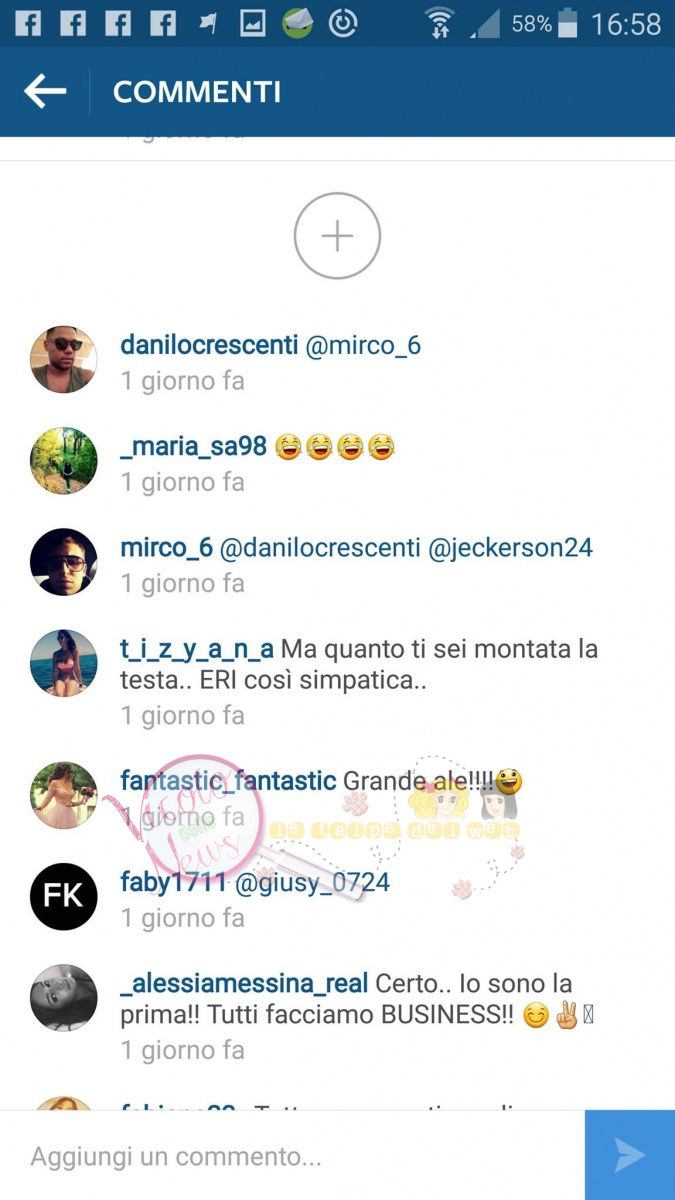Tap the picture notification icon in the status bar
The width and height of the screenshot is (675, 1200).
[253, 23]
